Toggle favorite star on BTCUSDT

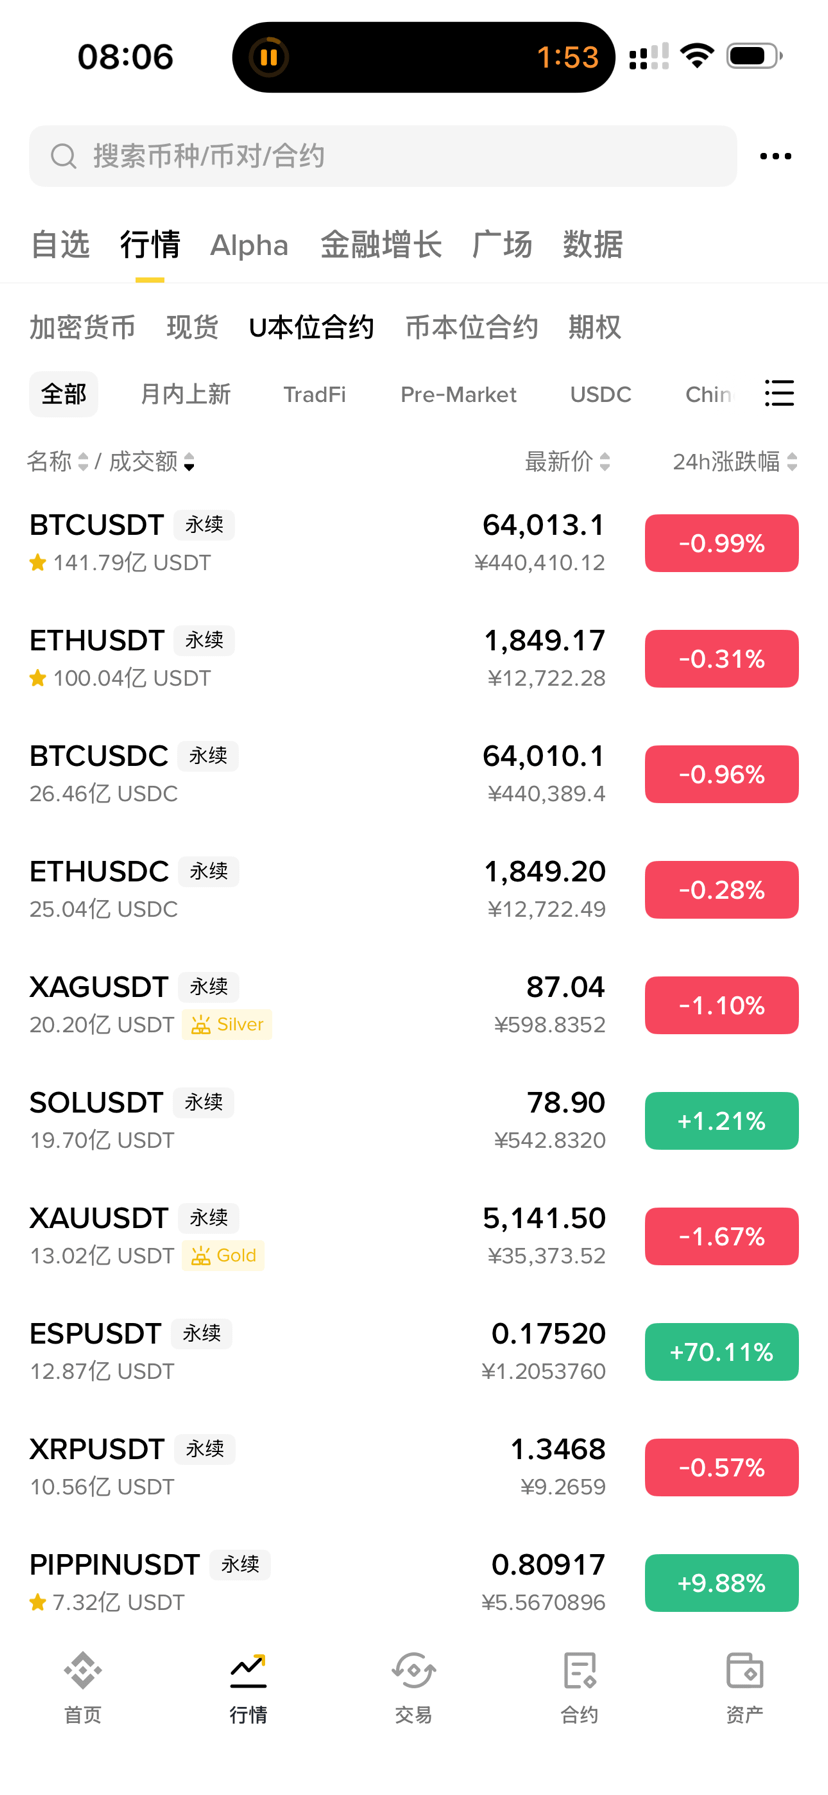(x=38, y=563)
